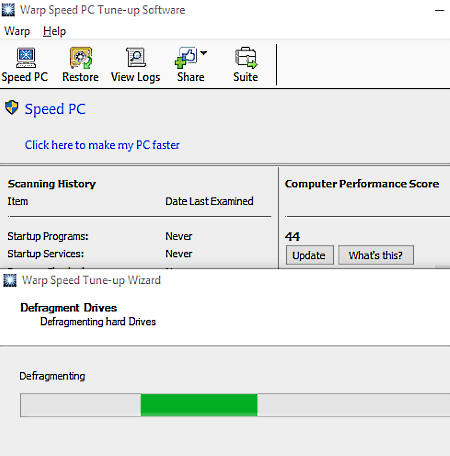Open the Warp menu
This screenshot has height=456, width=450.
tap(17, 31)
